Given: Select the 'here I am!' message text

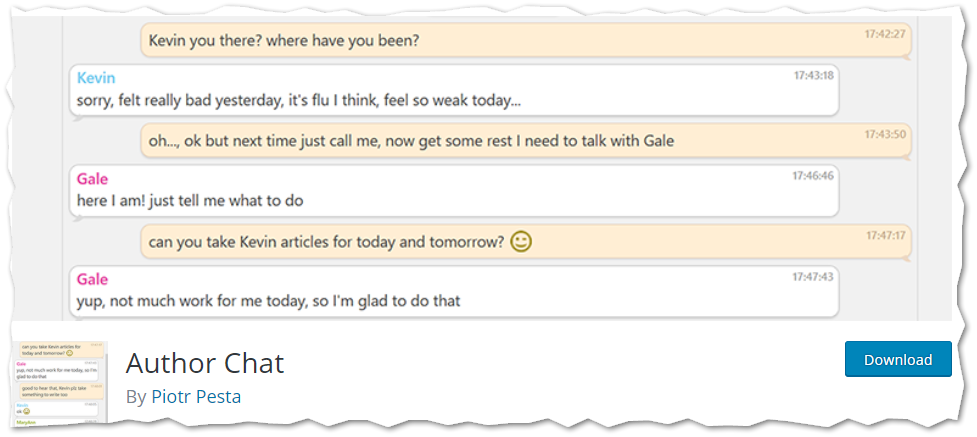Looking at the screenshot, I should [190, 201].
